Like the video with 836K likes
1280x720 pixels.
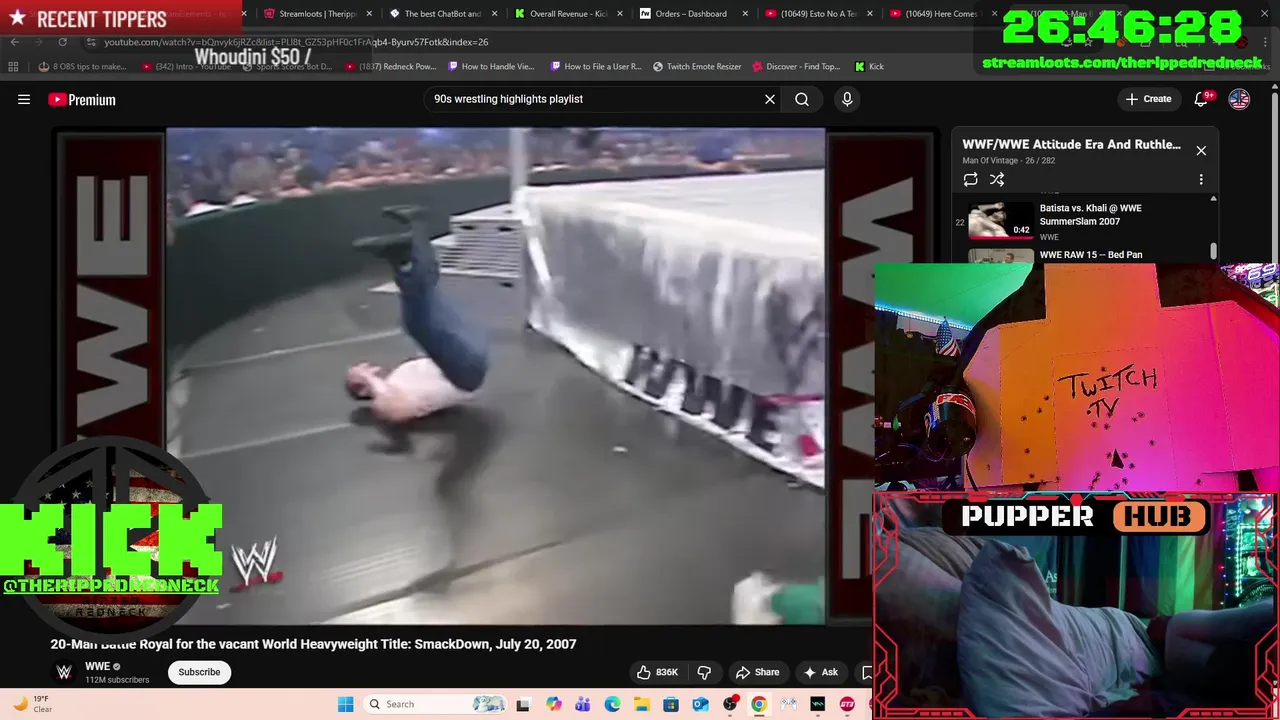(x=658, y=672)
